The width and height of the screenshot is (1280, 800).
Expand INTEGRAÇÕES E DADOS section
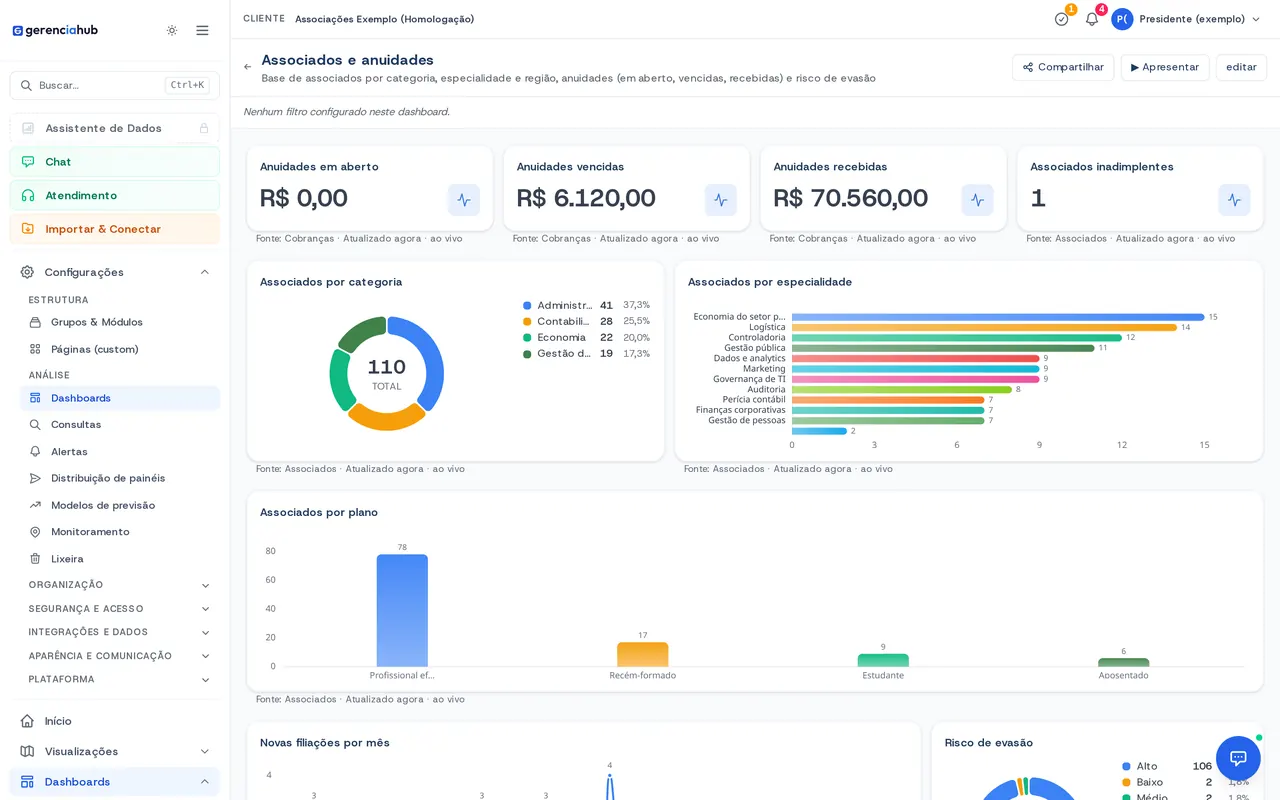click(120, 632)
